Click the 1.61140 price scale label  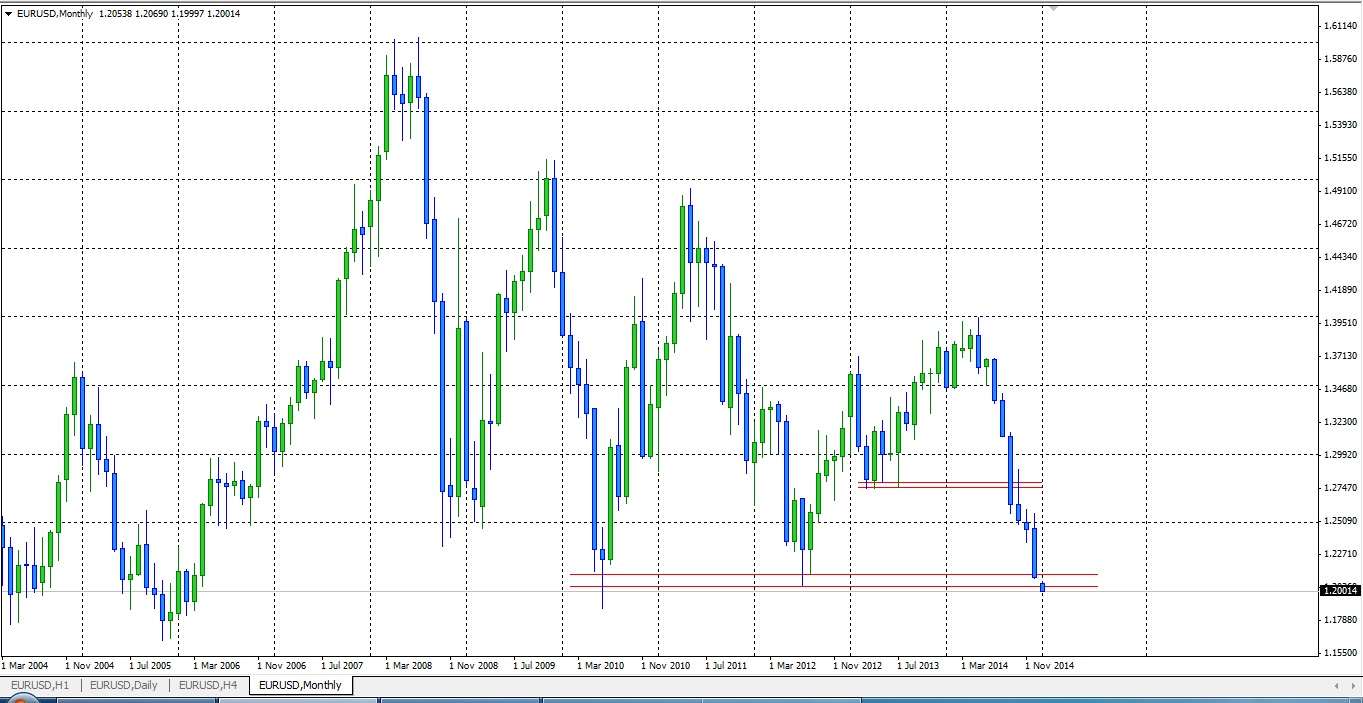(x=1340, y=25)
